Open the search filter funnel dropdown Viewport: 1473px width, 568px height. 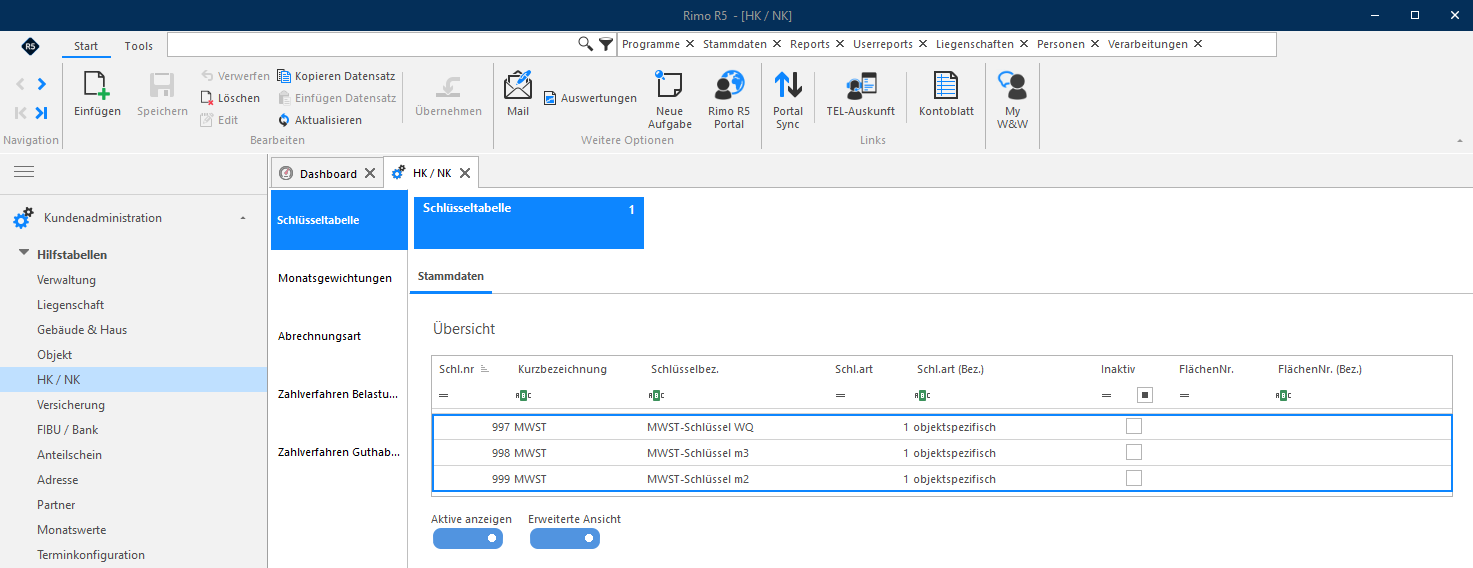coord(605,44)
